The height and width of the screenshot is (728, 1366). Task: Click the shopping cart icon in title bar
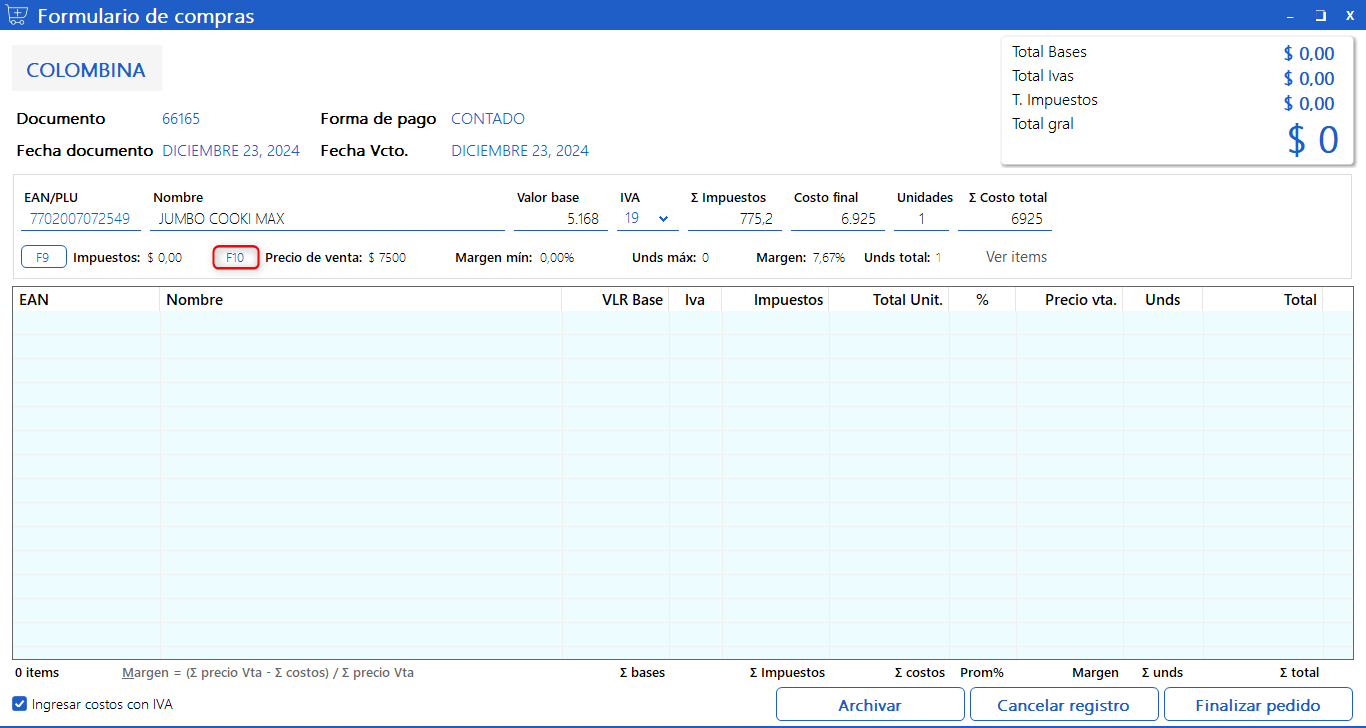[17, 15]
